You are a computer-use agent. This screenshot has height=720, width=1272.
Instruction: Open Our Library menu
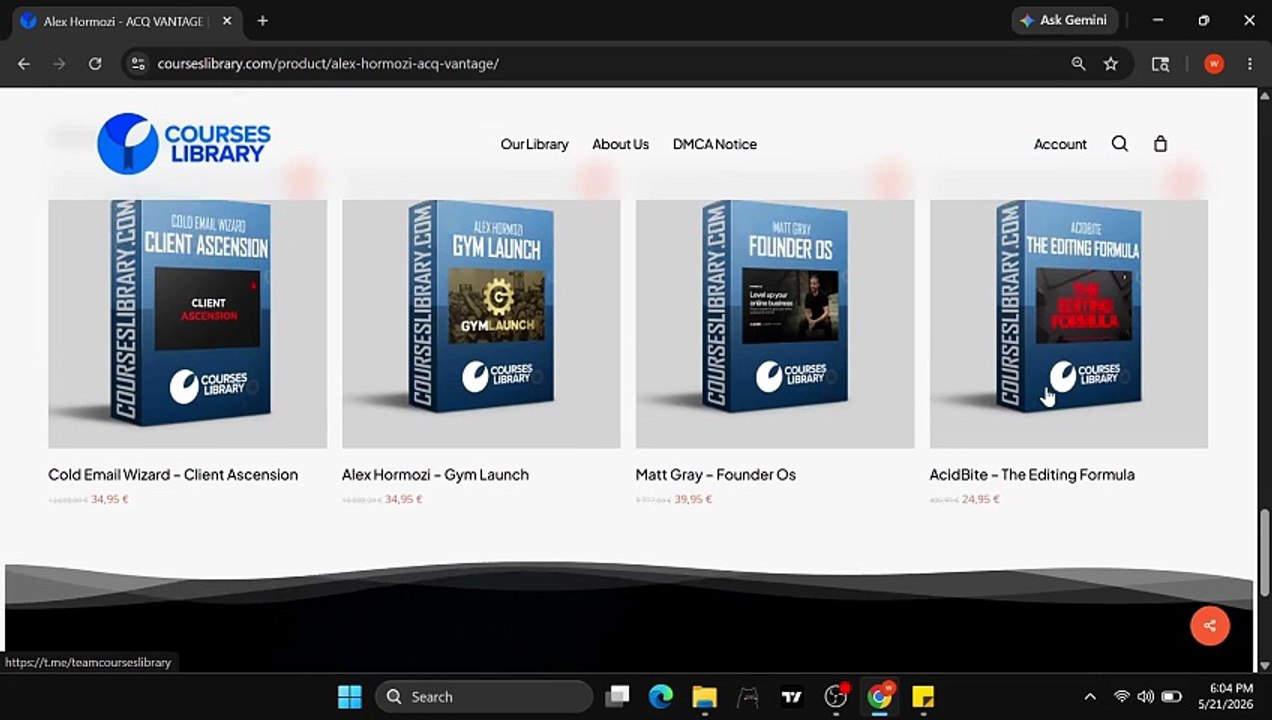click(x=534, y=144)
